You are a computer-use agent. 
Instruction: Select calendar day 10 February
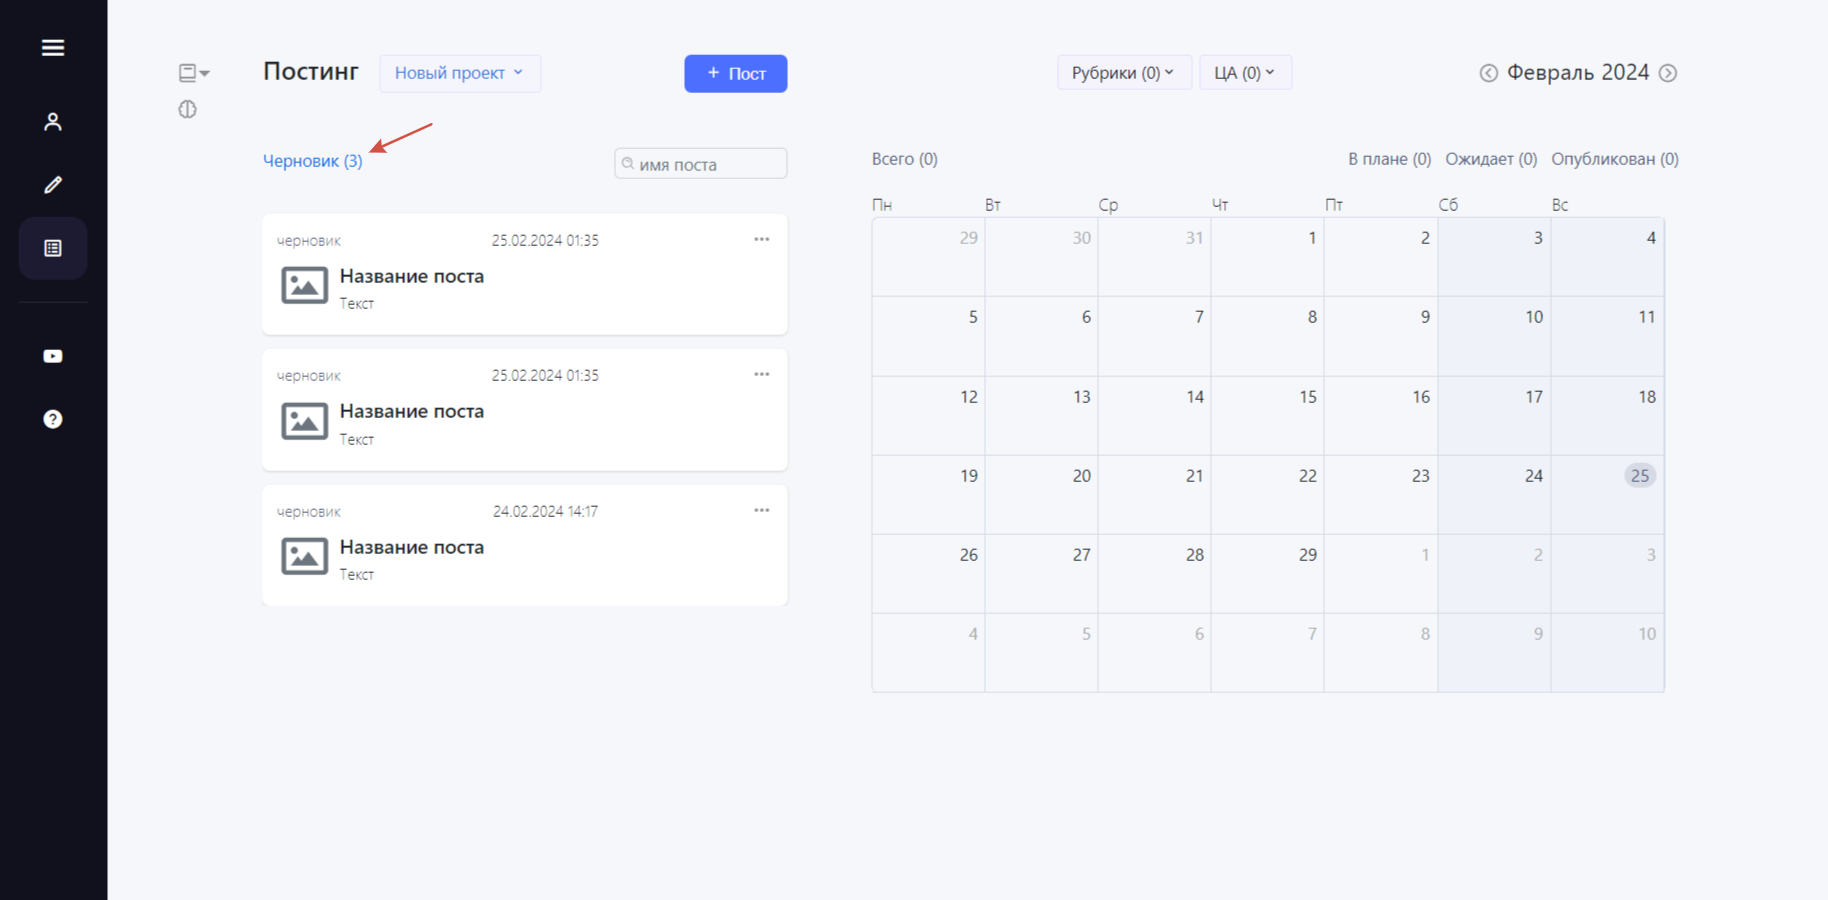coord(1494,336)
